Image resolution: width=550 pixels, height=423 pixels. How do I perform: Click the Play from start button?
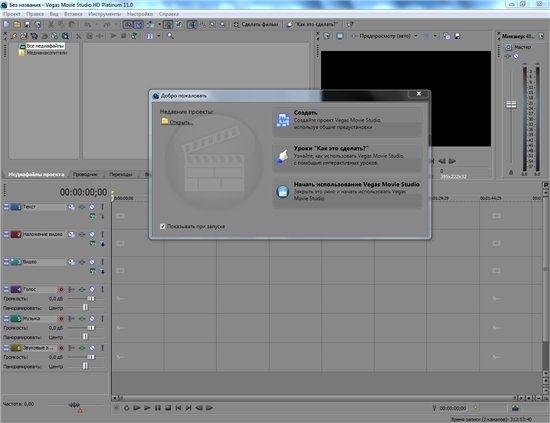(137, 408)
